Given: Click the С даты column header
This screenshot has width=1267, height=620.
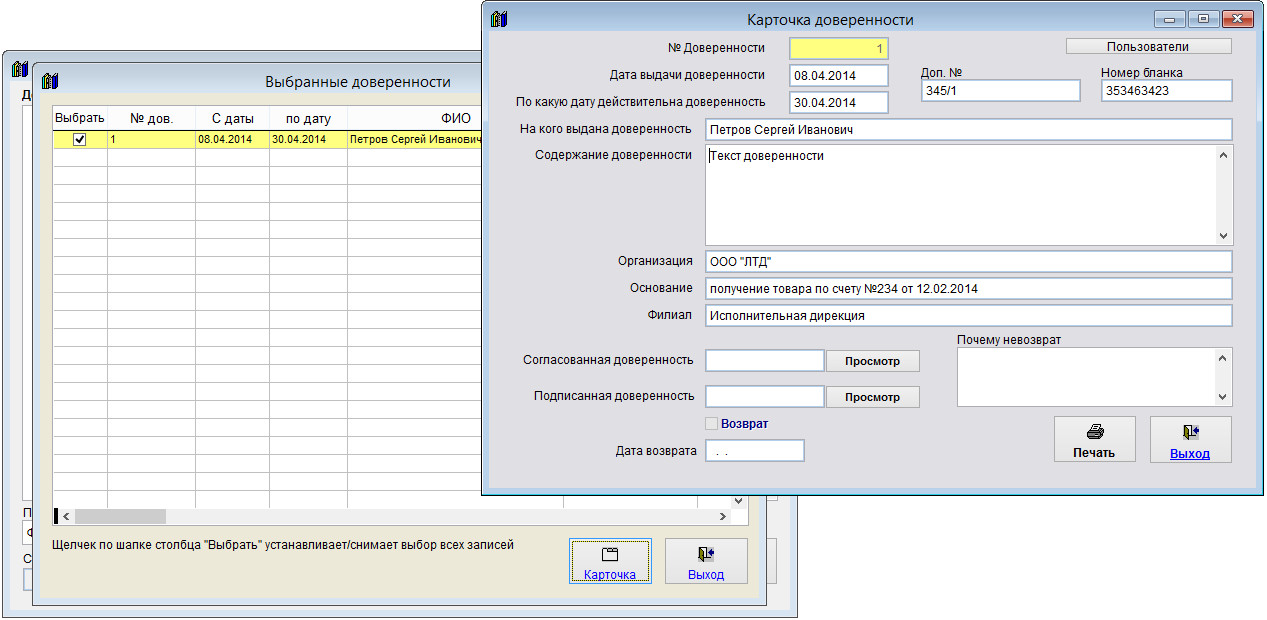Looking at the screenshot, I should [232, 118].
